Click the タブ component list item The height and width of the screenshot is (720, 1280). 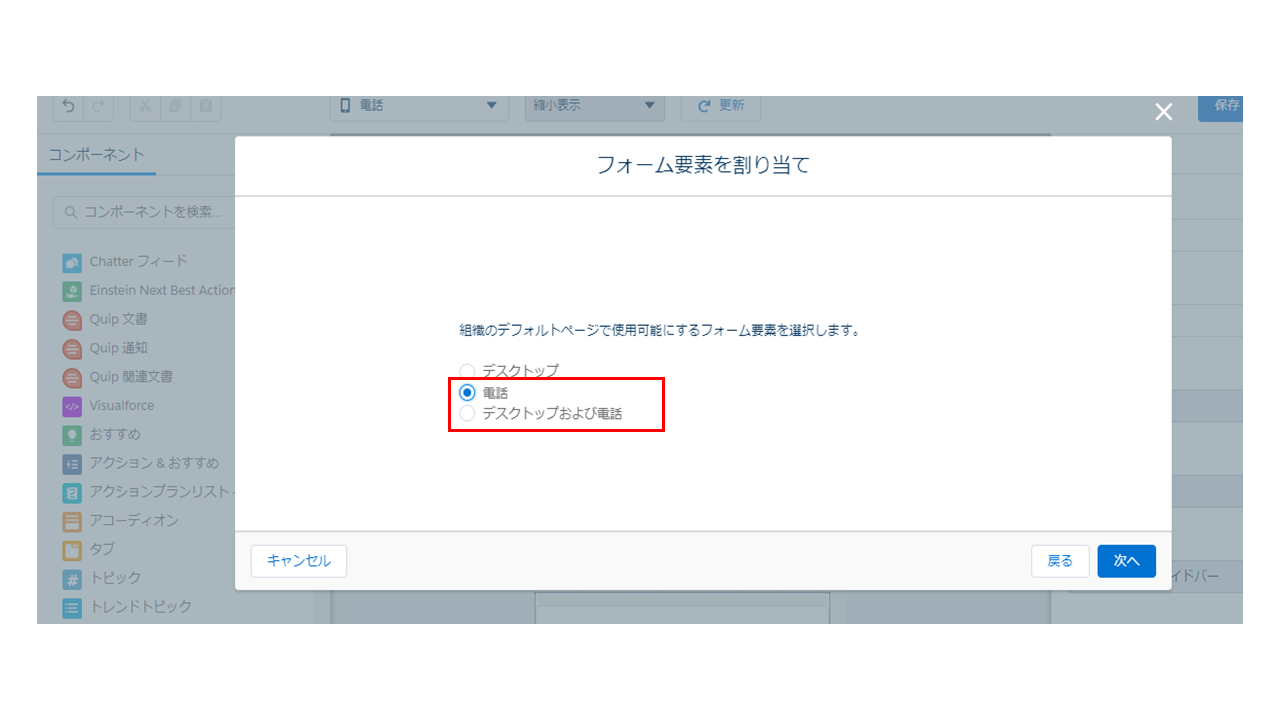click(102, 549)
